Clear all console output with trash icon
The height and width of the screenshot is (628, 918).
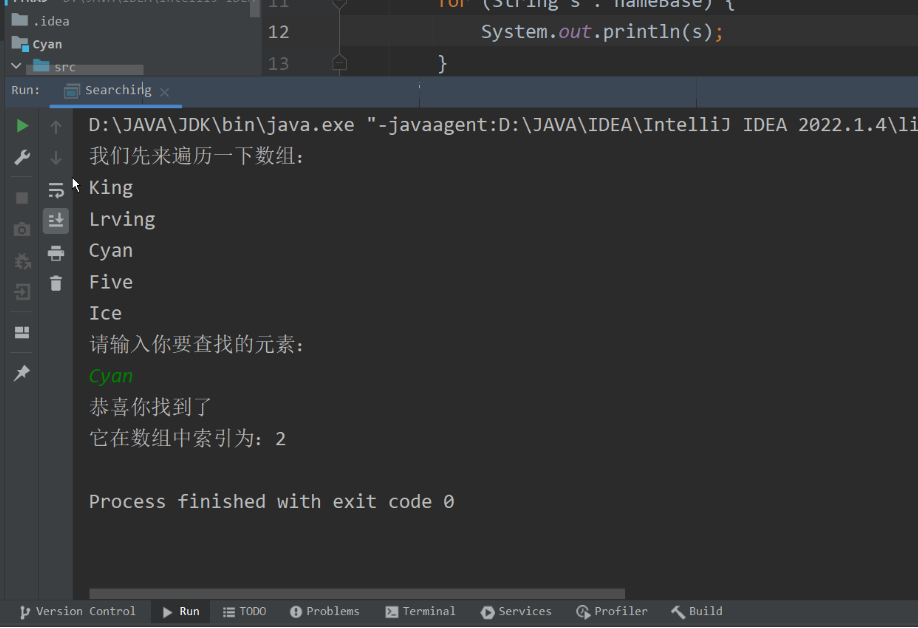(x=56, y=283)
